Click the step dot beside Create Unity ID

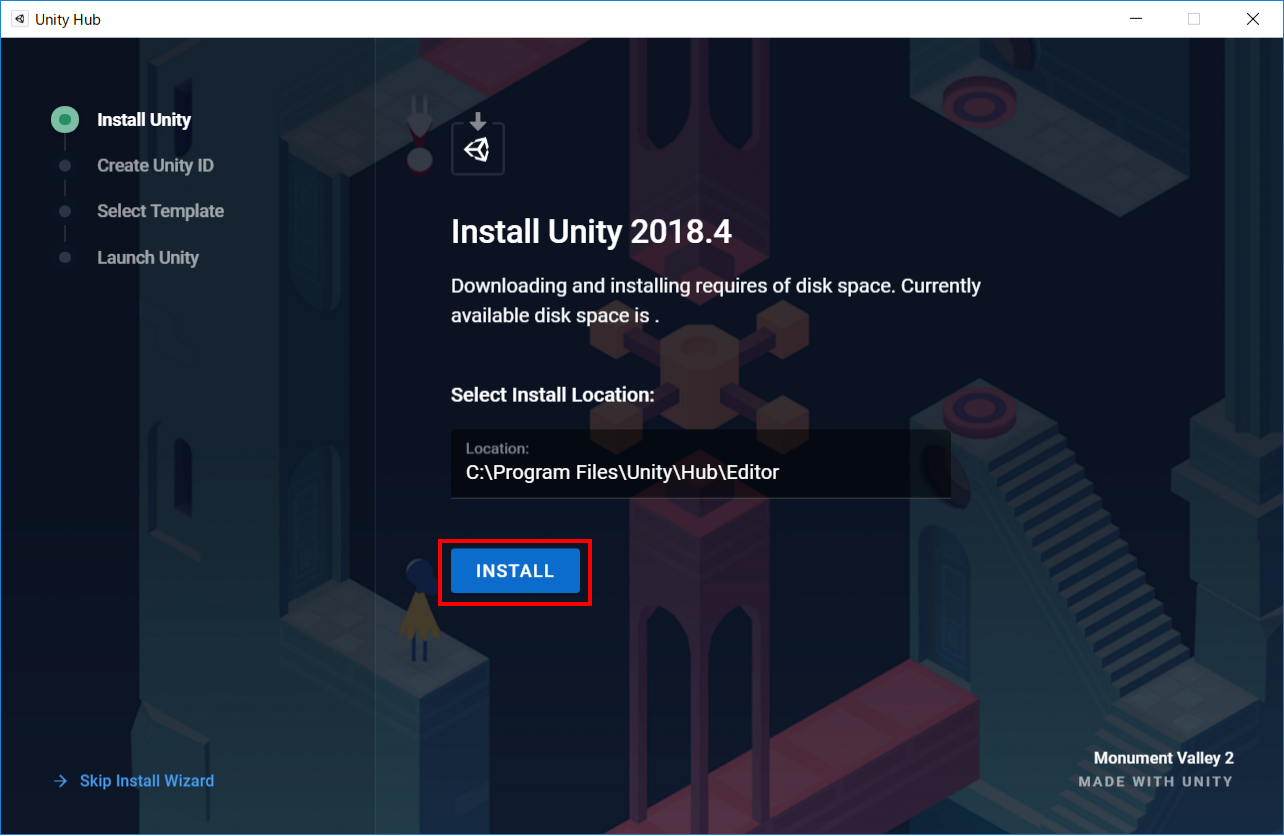click(65, 166)
